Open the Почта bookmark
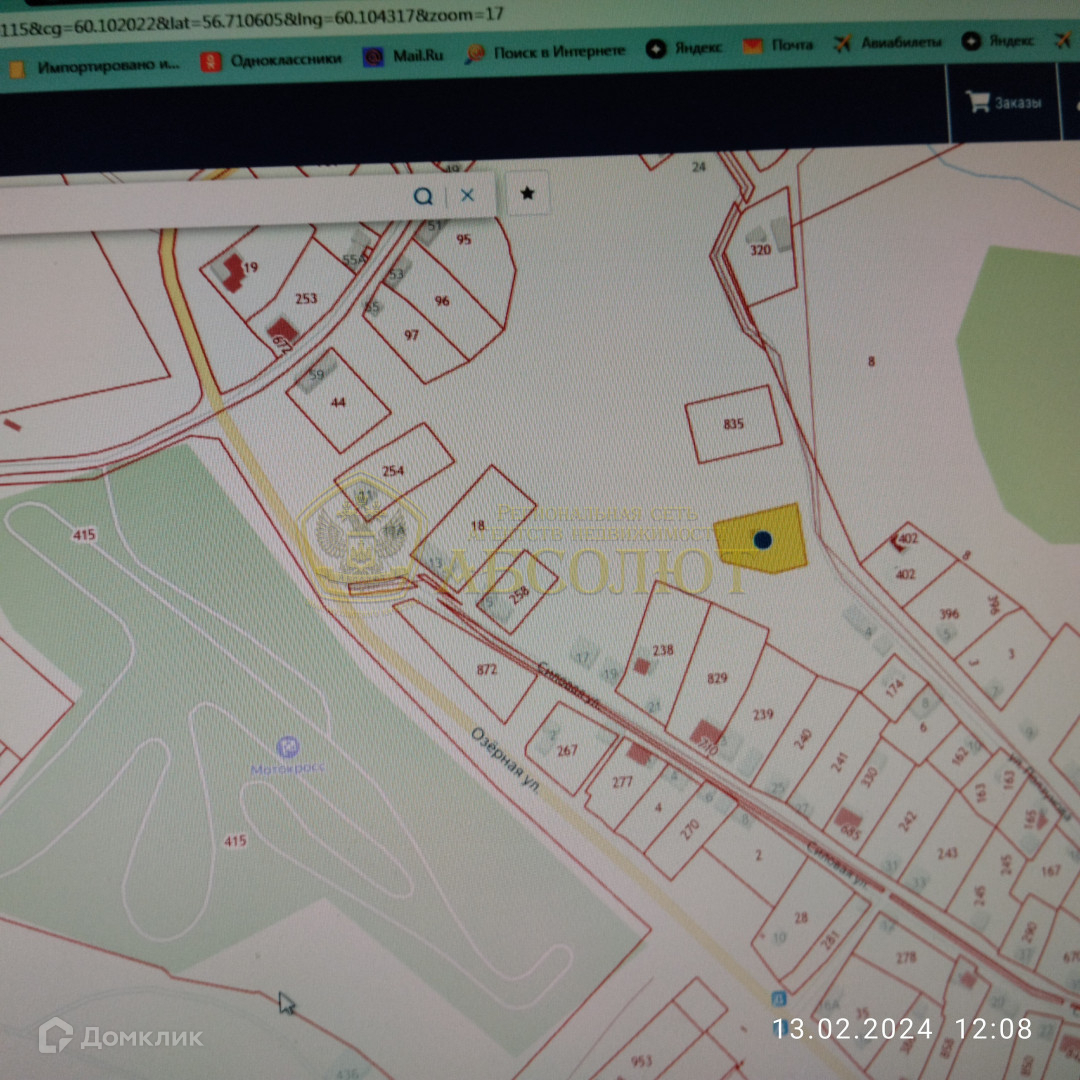 778,45
